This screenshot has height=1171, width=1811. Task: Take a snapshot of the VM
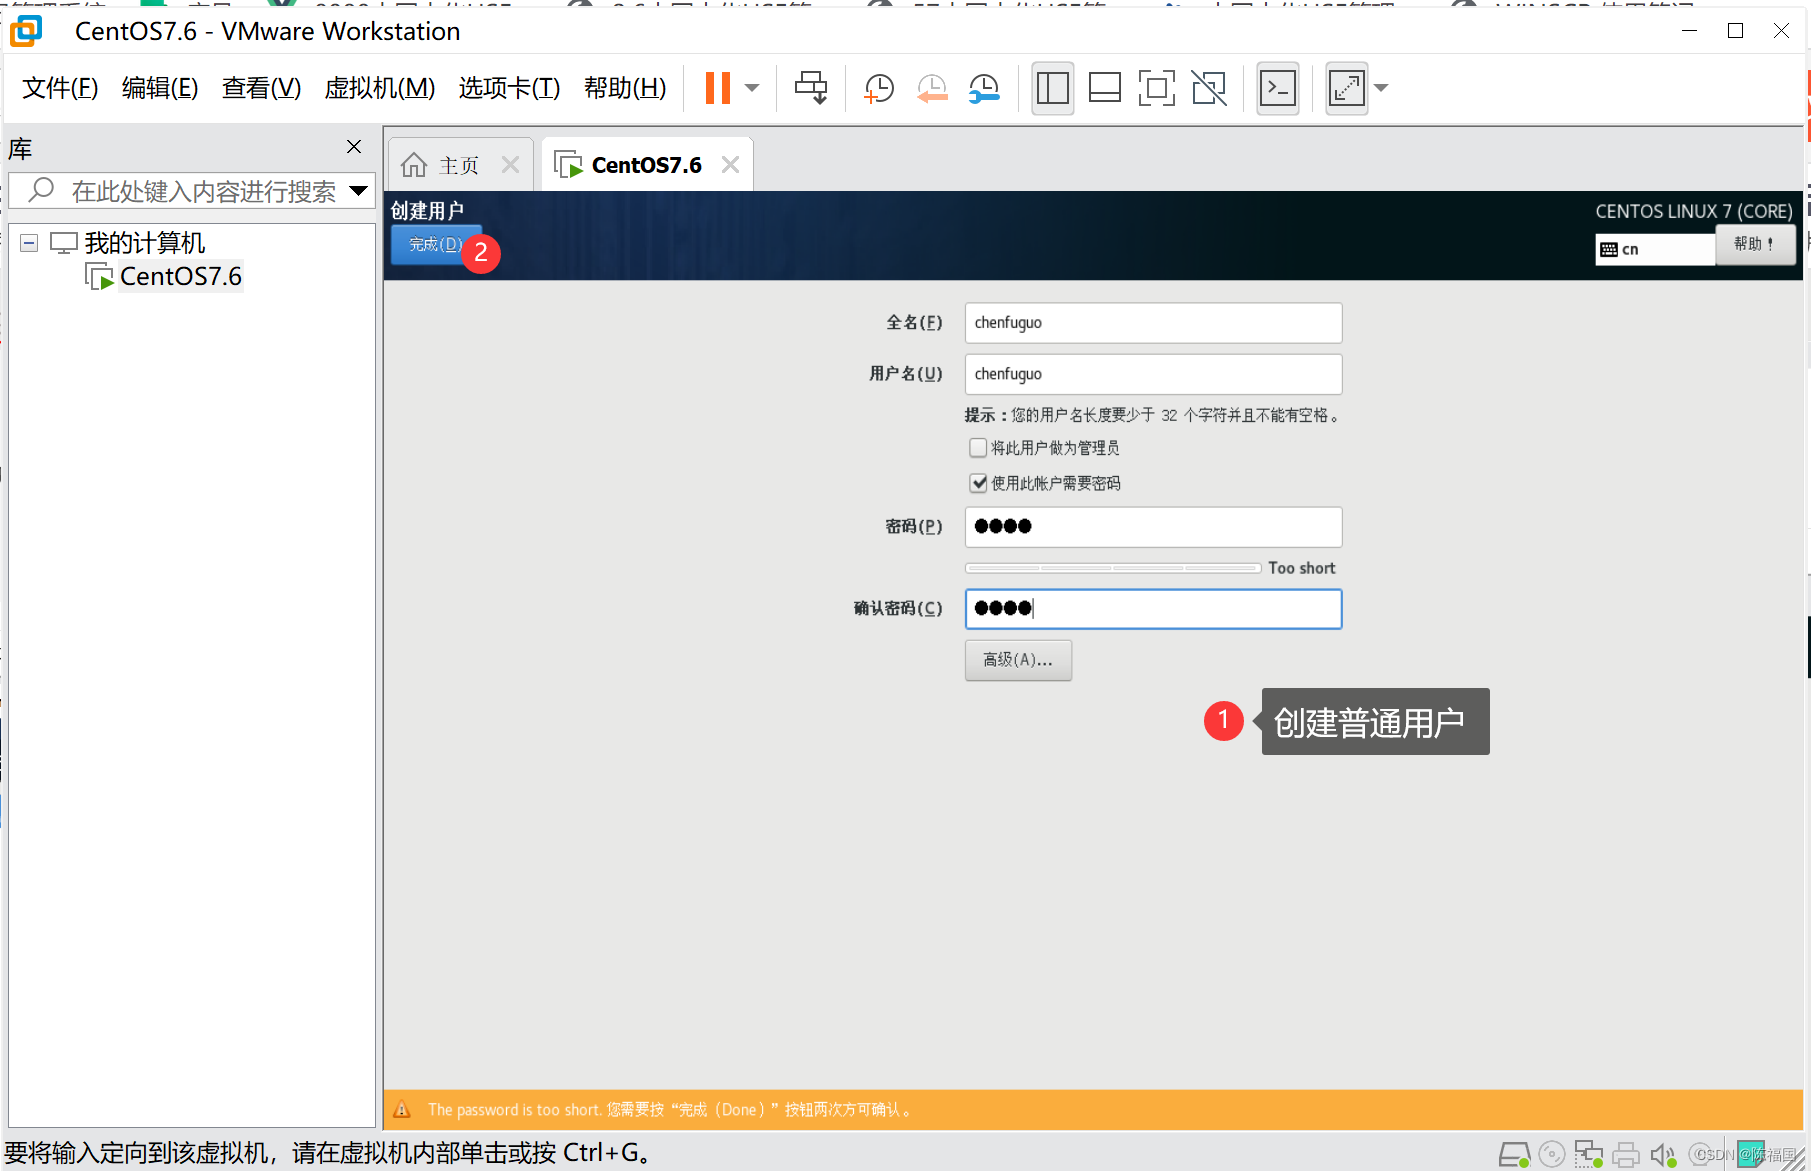[878, 88]
